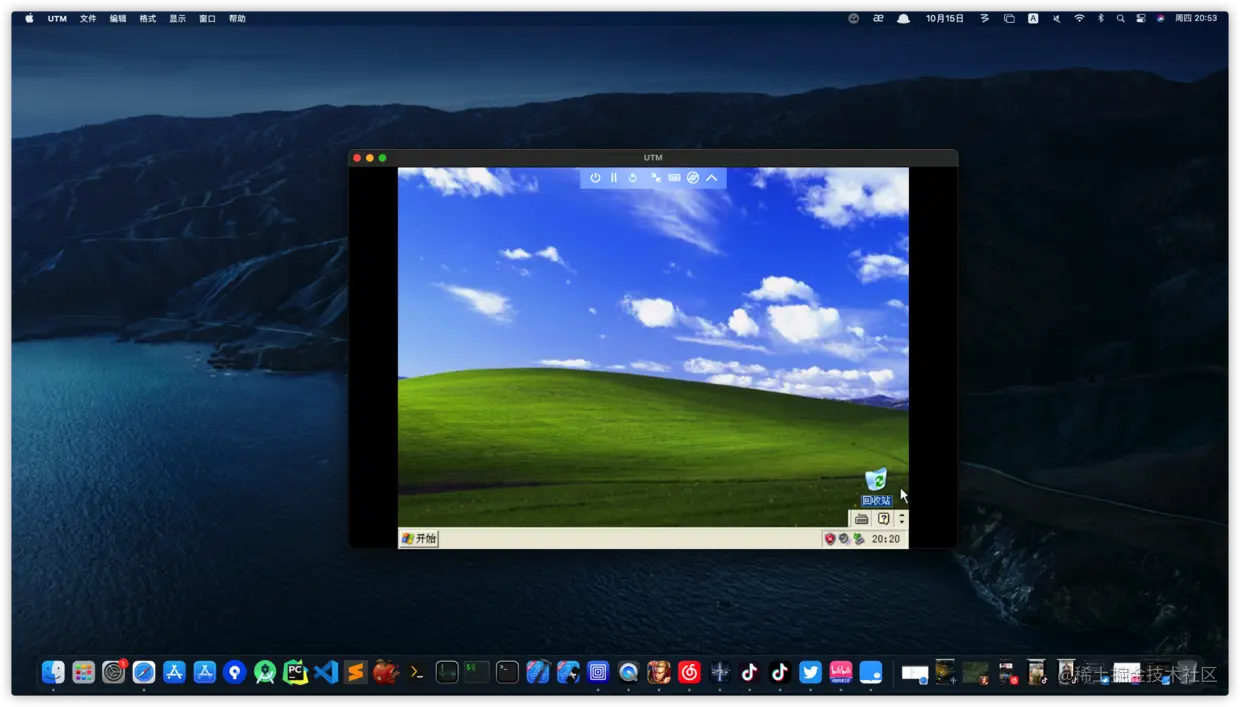Viewport: 1240px width, 707px height.
Task: Click the red tomato Dock icon
Action: pyautogui.click(x=386, y=672)
